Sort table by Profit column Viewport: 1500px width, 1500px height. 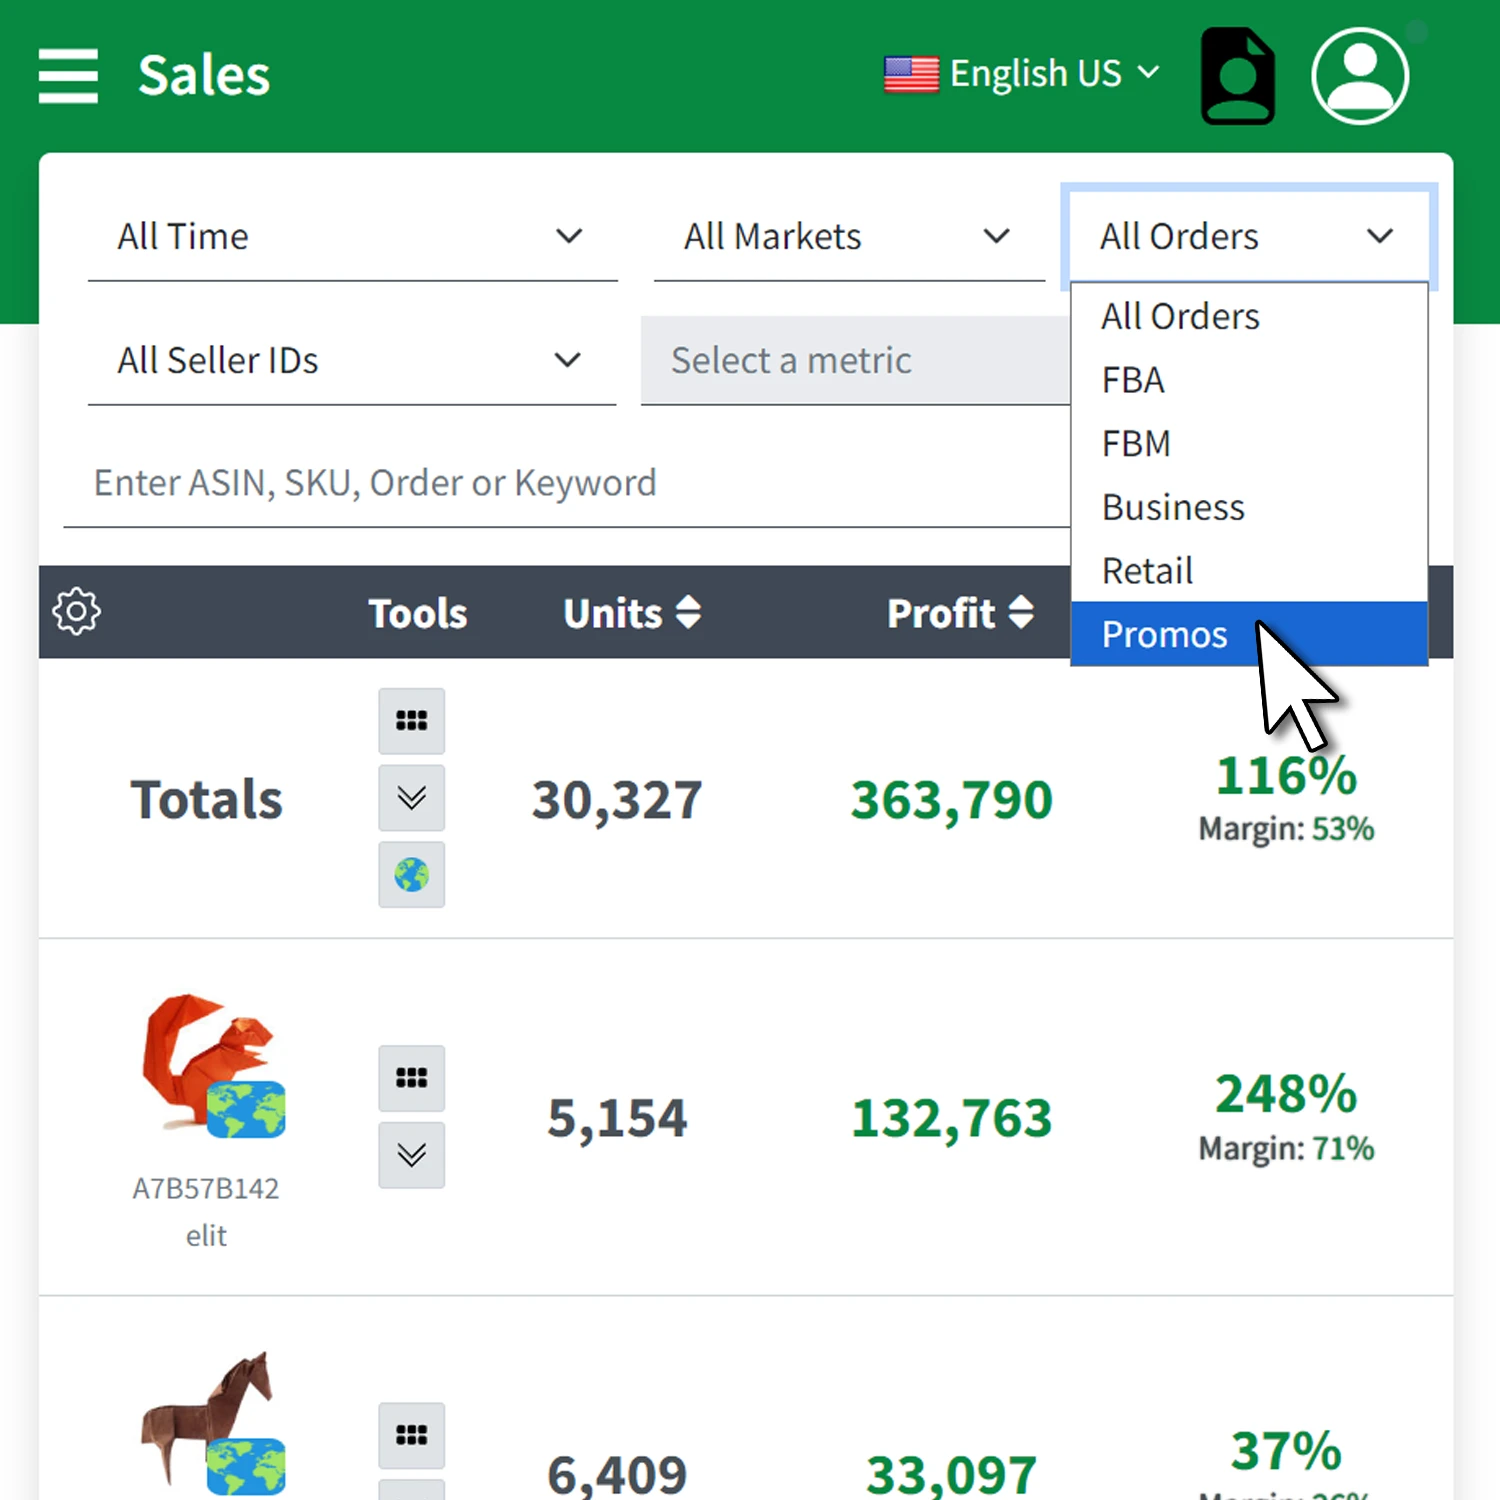tap(960, 612)
